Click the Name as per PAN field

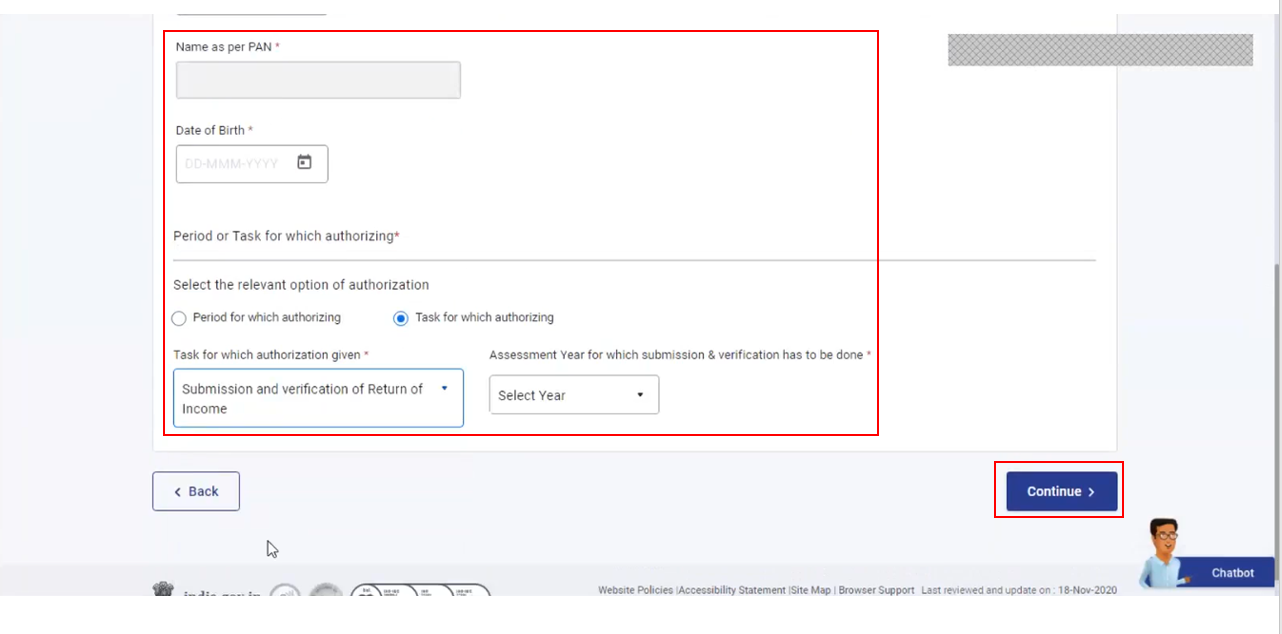tap(318, 80)
